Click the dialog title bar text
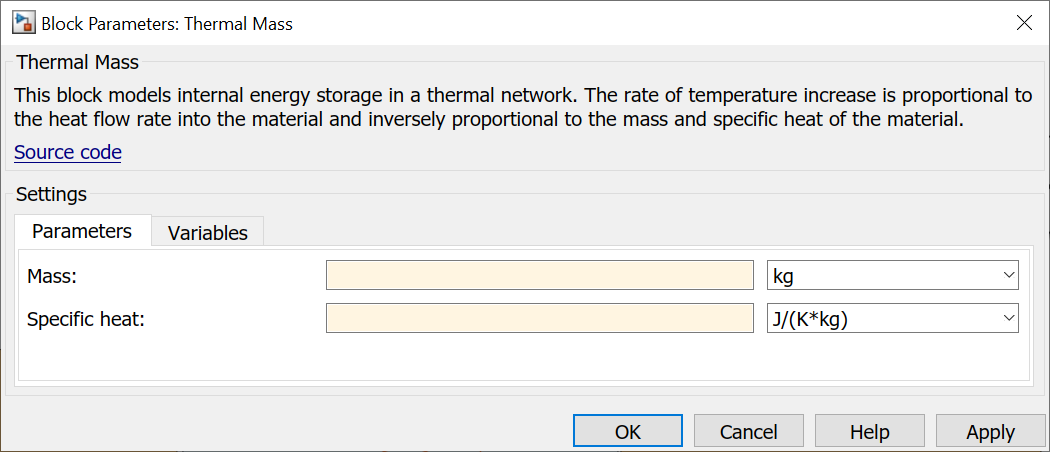Screen dimensions: 1050x452 click(167, 23)
